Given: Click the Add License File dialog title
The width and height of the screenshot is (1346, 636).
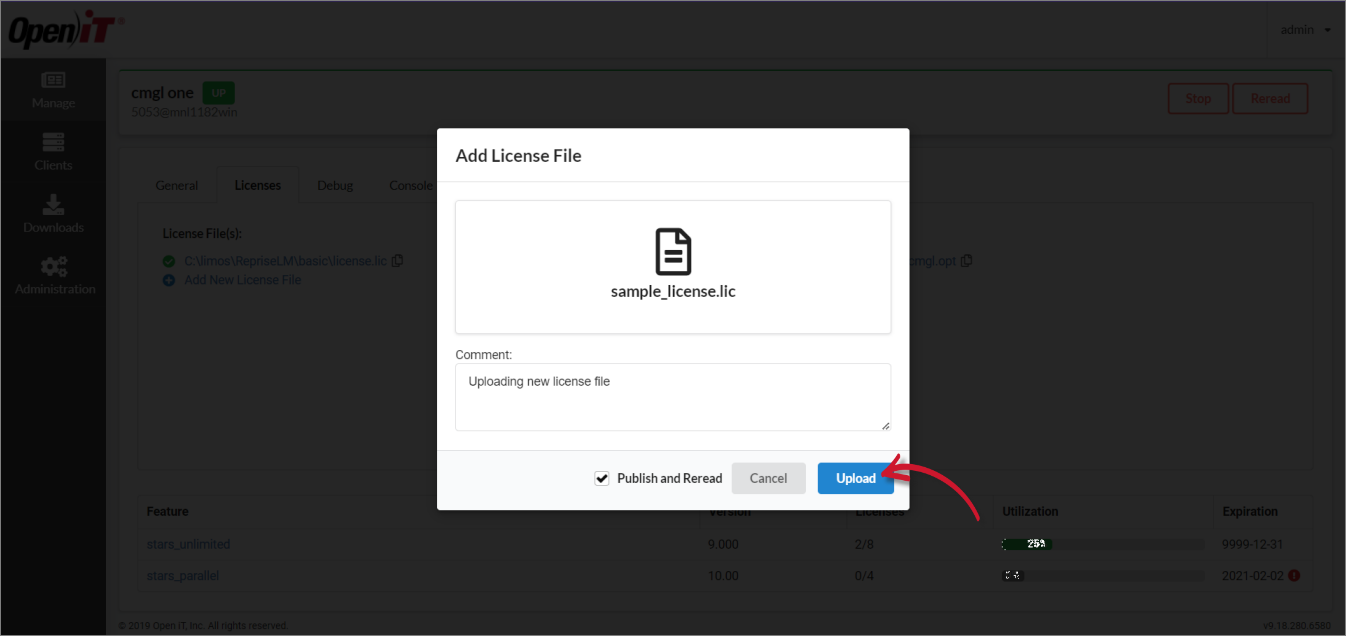Looking at the screenshot, I should [x=518, y=155].
